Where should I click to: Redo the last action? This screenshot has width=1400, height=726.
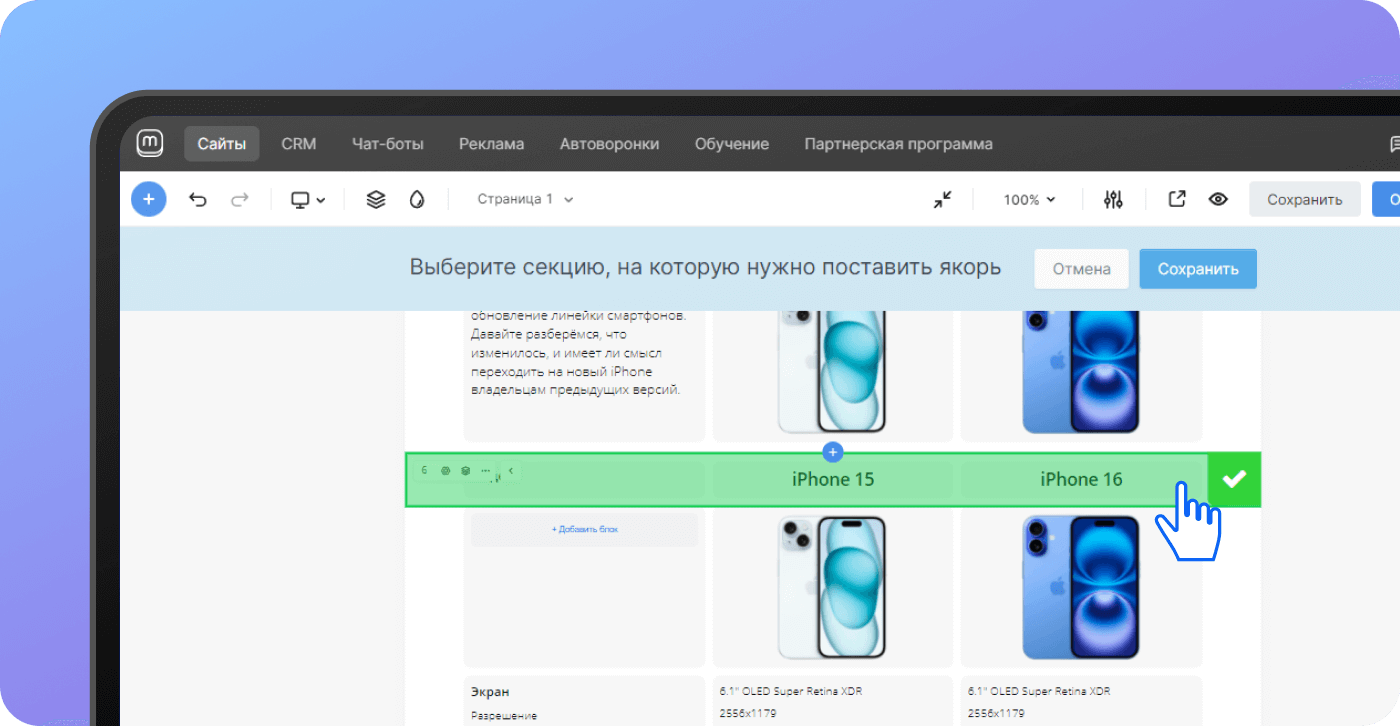click(239, 199)
